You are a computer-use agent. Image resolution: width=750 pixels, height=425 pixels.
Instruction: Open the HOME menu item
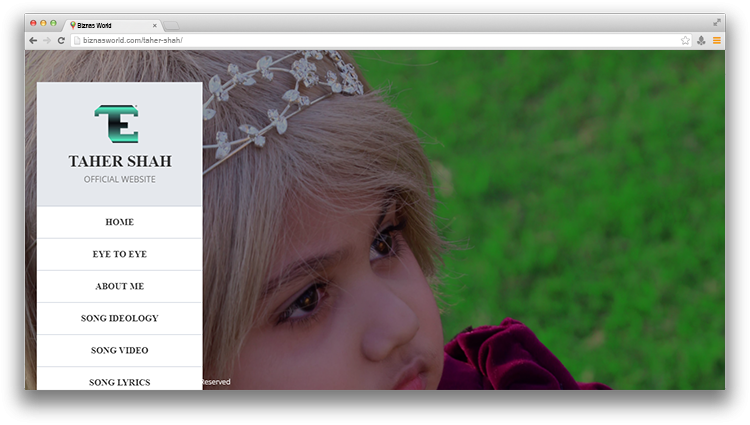[120, 222]
